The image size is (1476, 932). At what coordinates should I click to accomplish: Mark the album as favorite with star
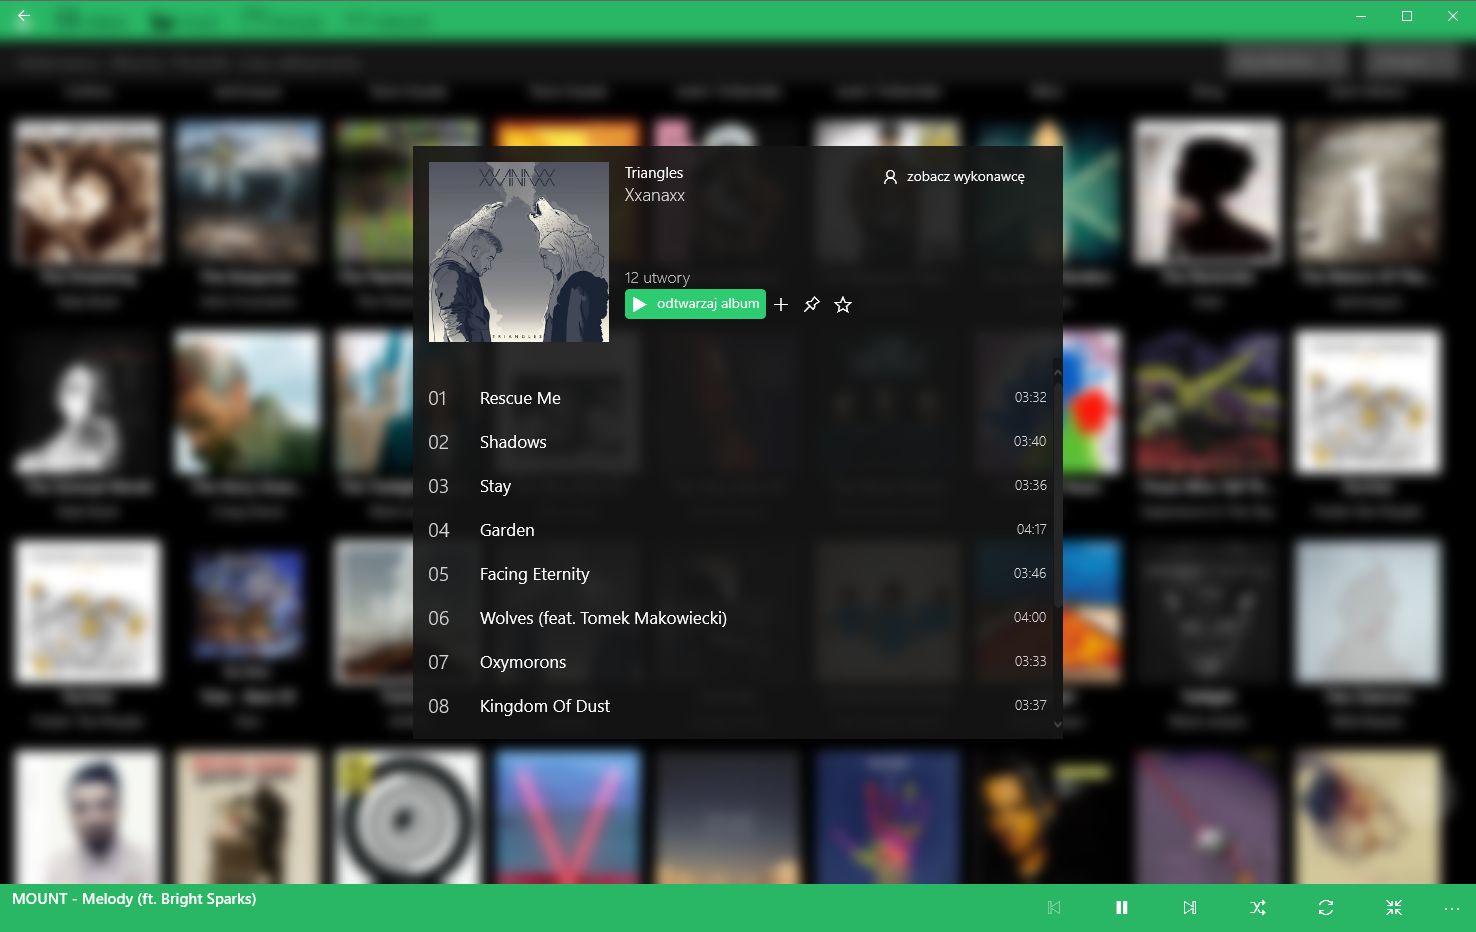coord(843,304)
